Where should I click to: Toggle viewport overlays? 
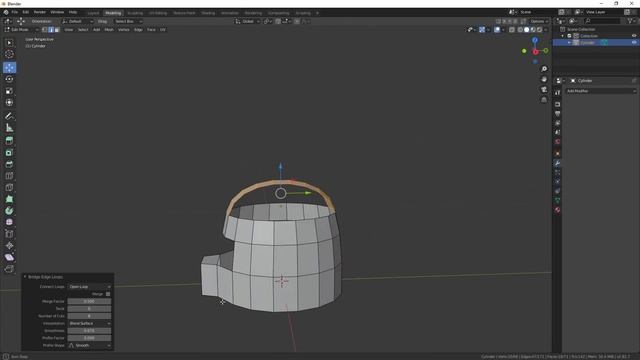tap(497, 30)
